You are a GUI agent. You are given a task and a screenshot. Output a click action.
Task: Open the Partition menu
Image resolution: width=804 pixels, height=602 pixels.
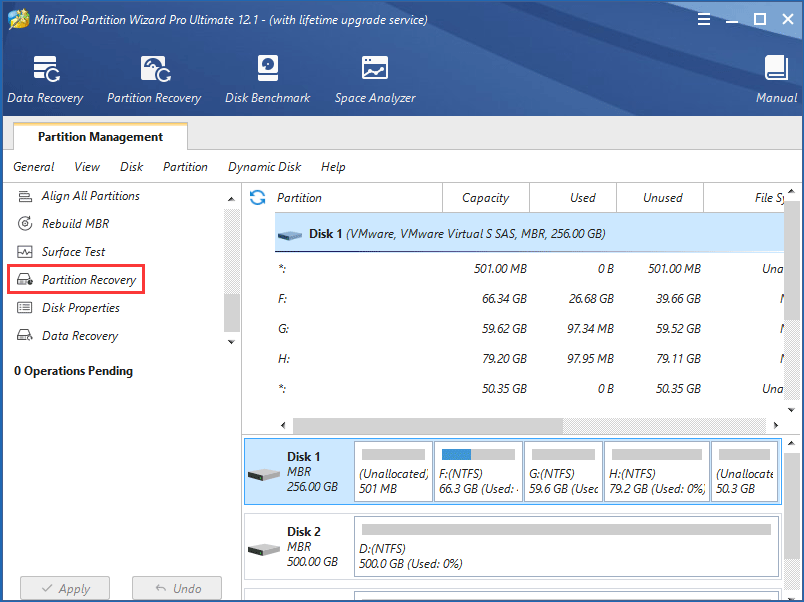point(185,167)
